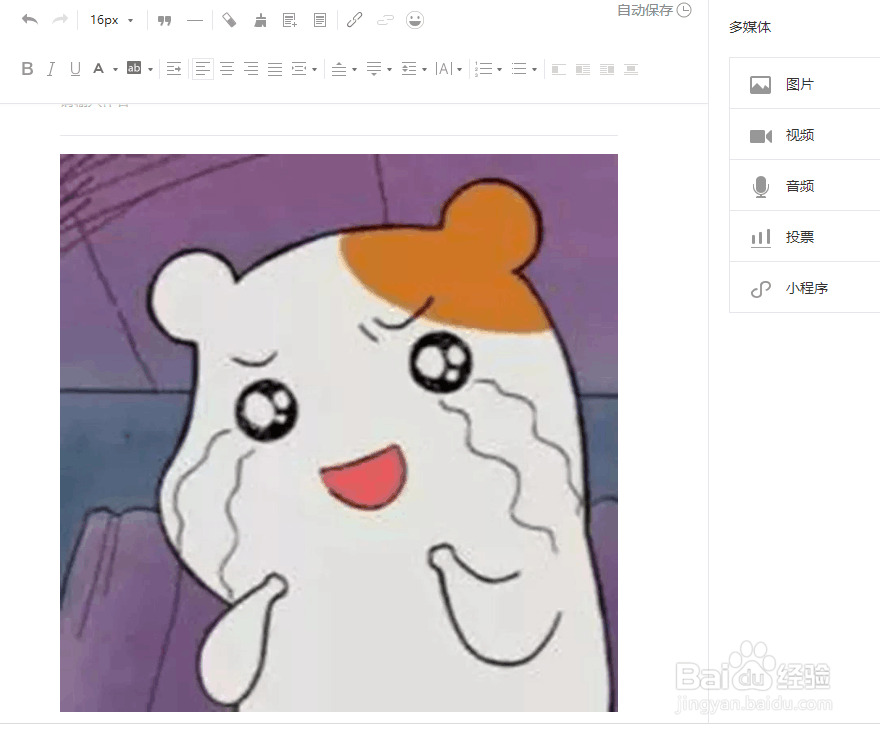Float image right with wrap icon
The height and width of the screenshot is (735, 880).
pos(607,70)
